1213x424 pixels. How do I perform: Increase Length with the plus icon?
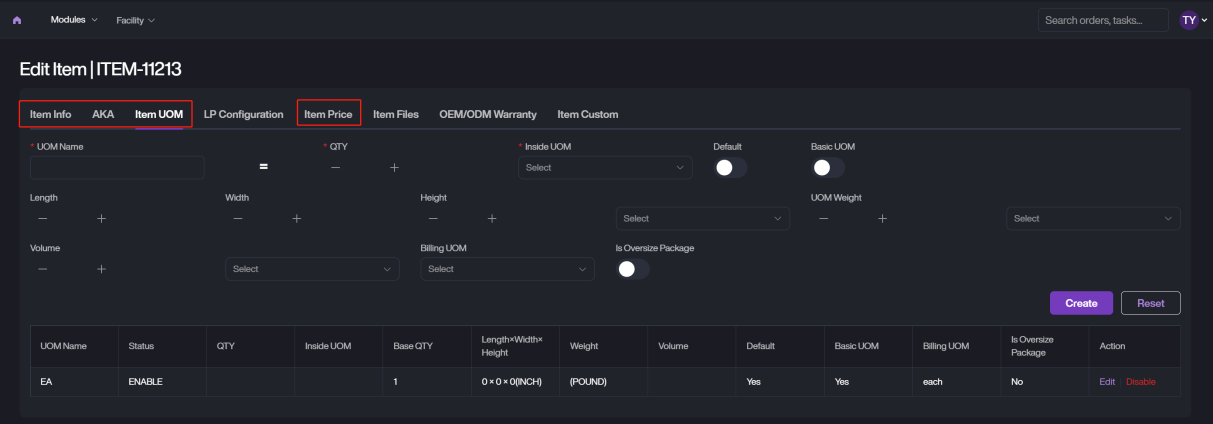coord(101,218)
